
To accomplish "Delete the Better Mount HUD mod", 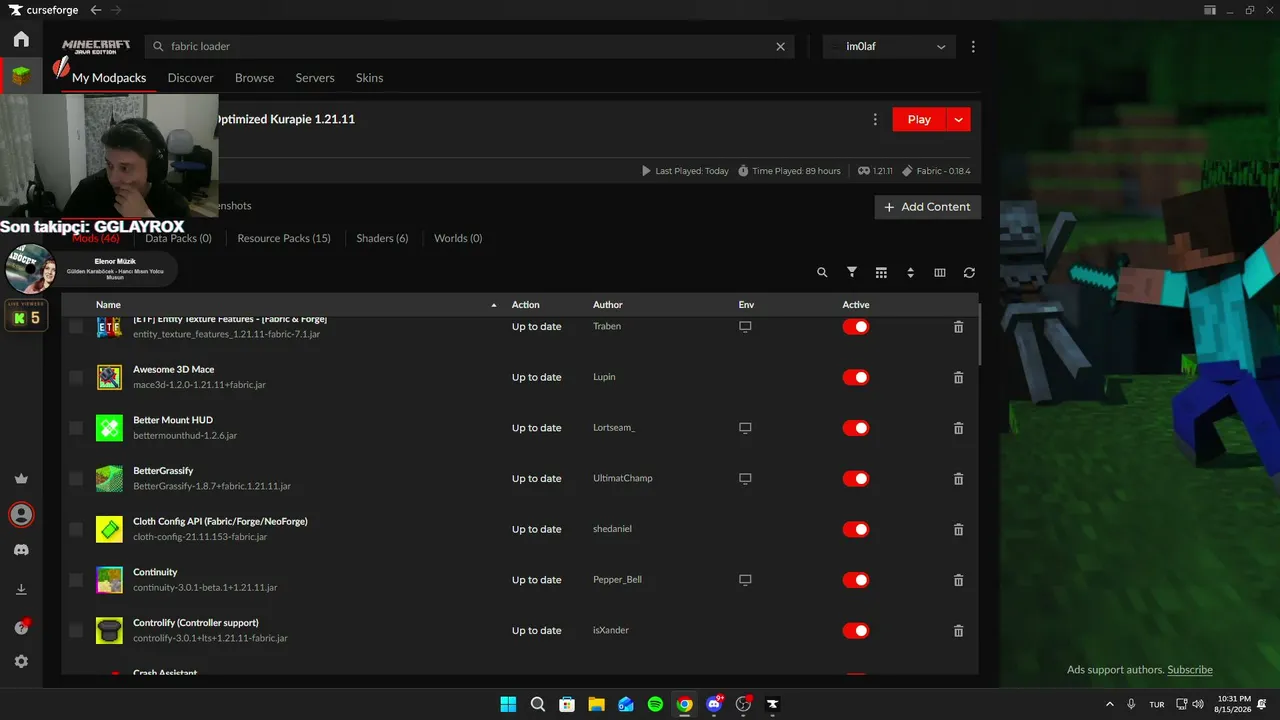I will point(958,428).
